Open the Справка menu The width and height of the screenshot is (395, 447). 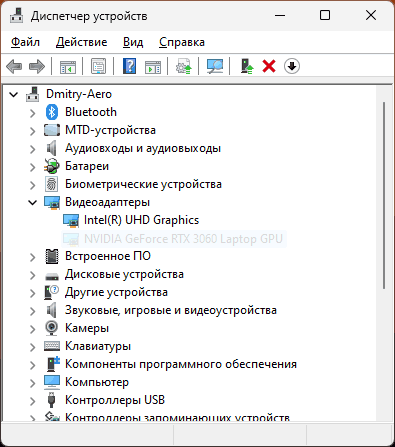(182, 42)
